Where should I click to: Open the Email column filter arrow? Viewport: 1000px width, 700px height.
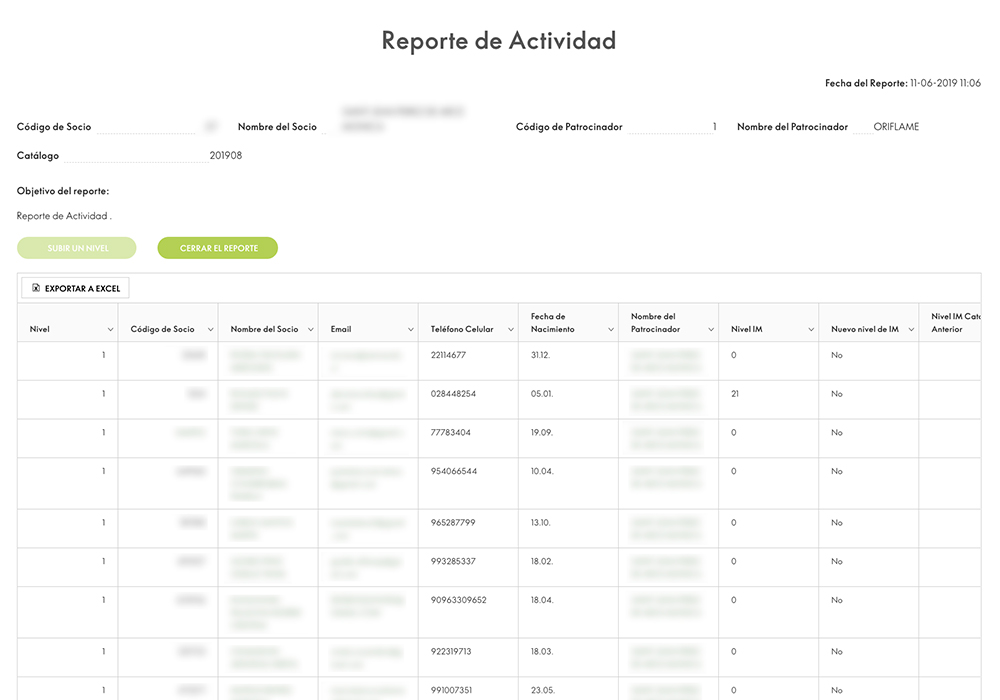tap(410, 330)
